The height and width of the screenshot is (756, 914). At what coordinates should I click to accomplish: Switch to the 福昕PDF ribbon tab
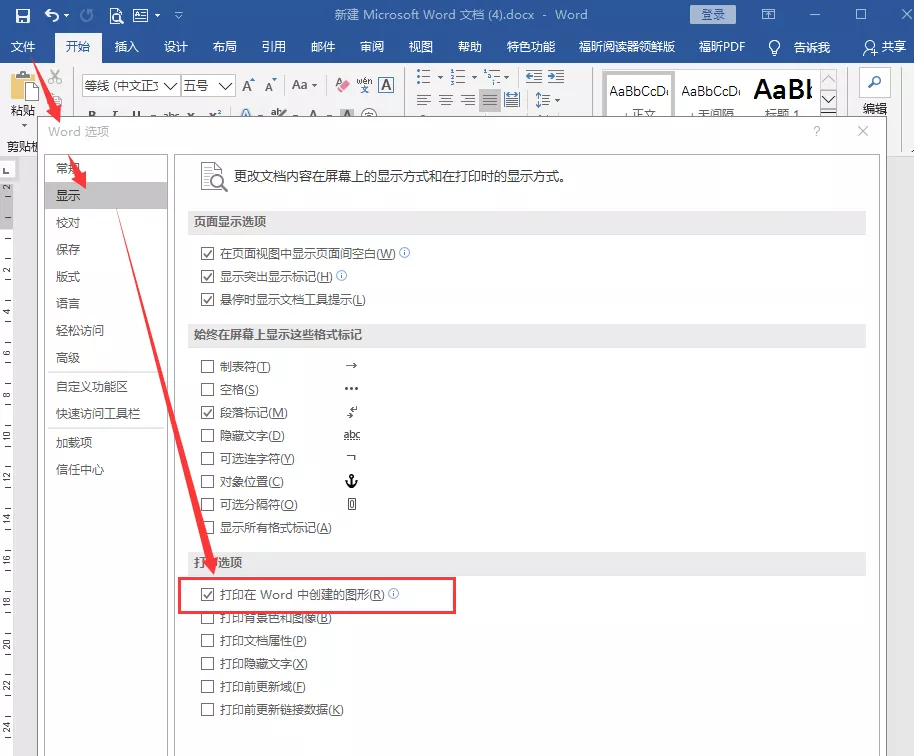coord(722,47)
